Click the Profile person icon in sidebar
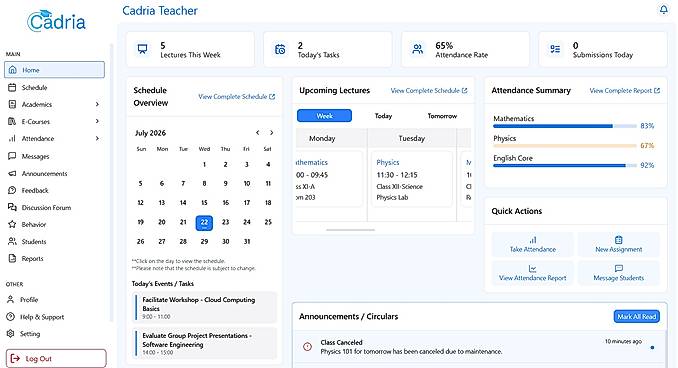This screenshot has width=678, height=368. (11, 299)
